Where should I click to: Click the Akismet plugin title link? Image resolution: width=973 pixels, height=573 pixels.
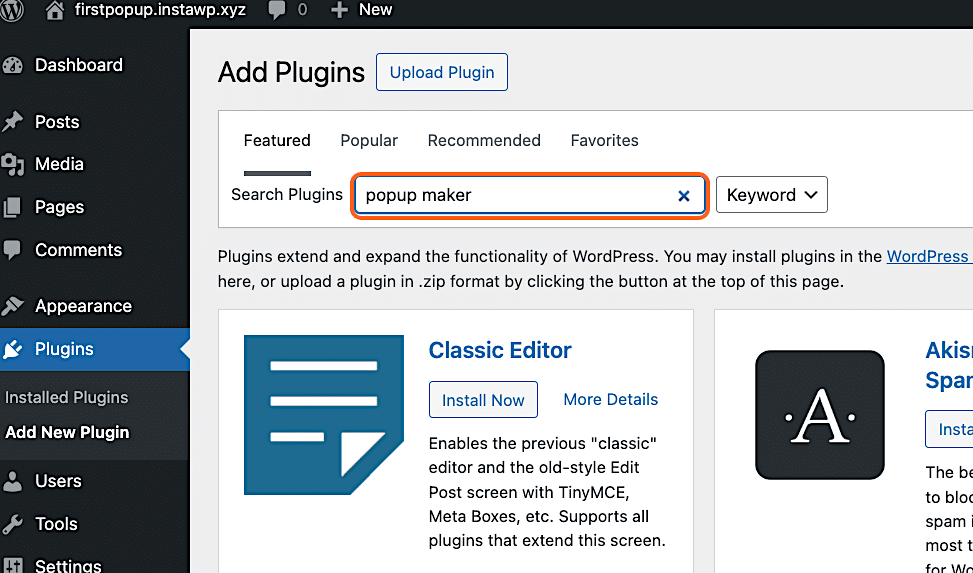949,365
